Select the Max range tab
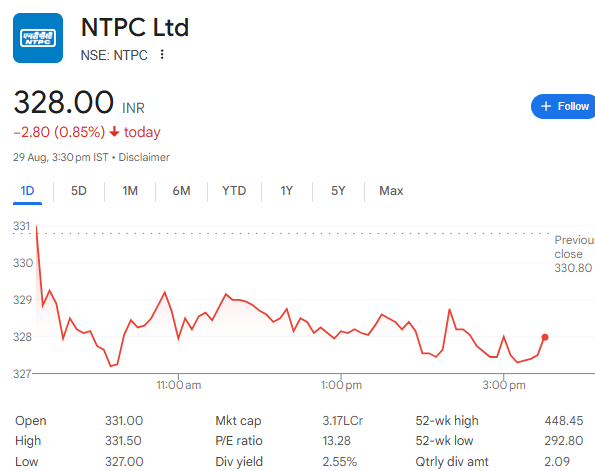This screenshot has height=471, width=595. coord(391,191)
